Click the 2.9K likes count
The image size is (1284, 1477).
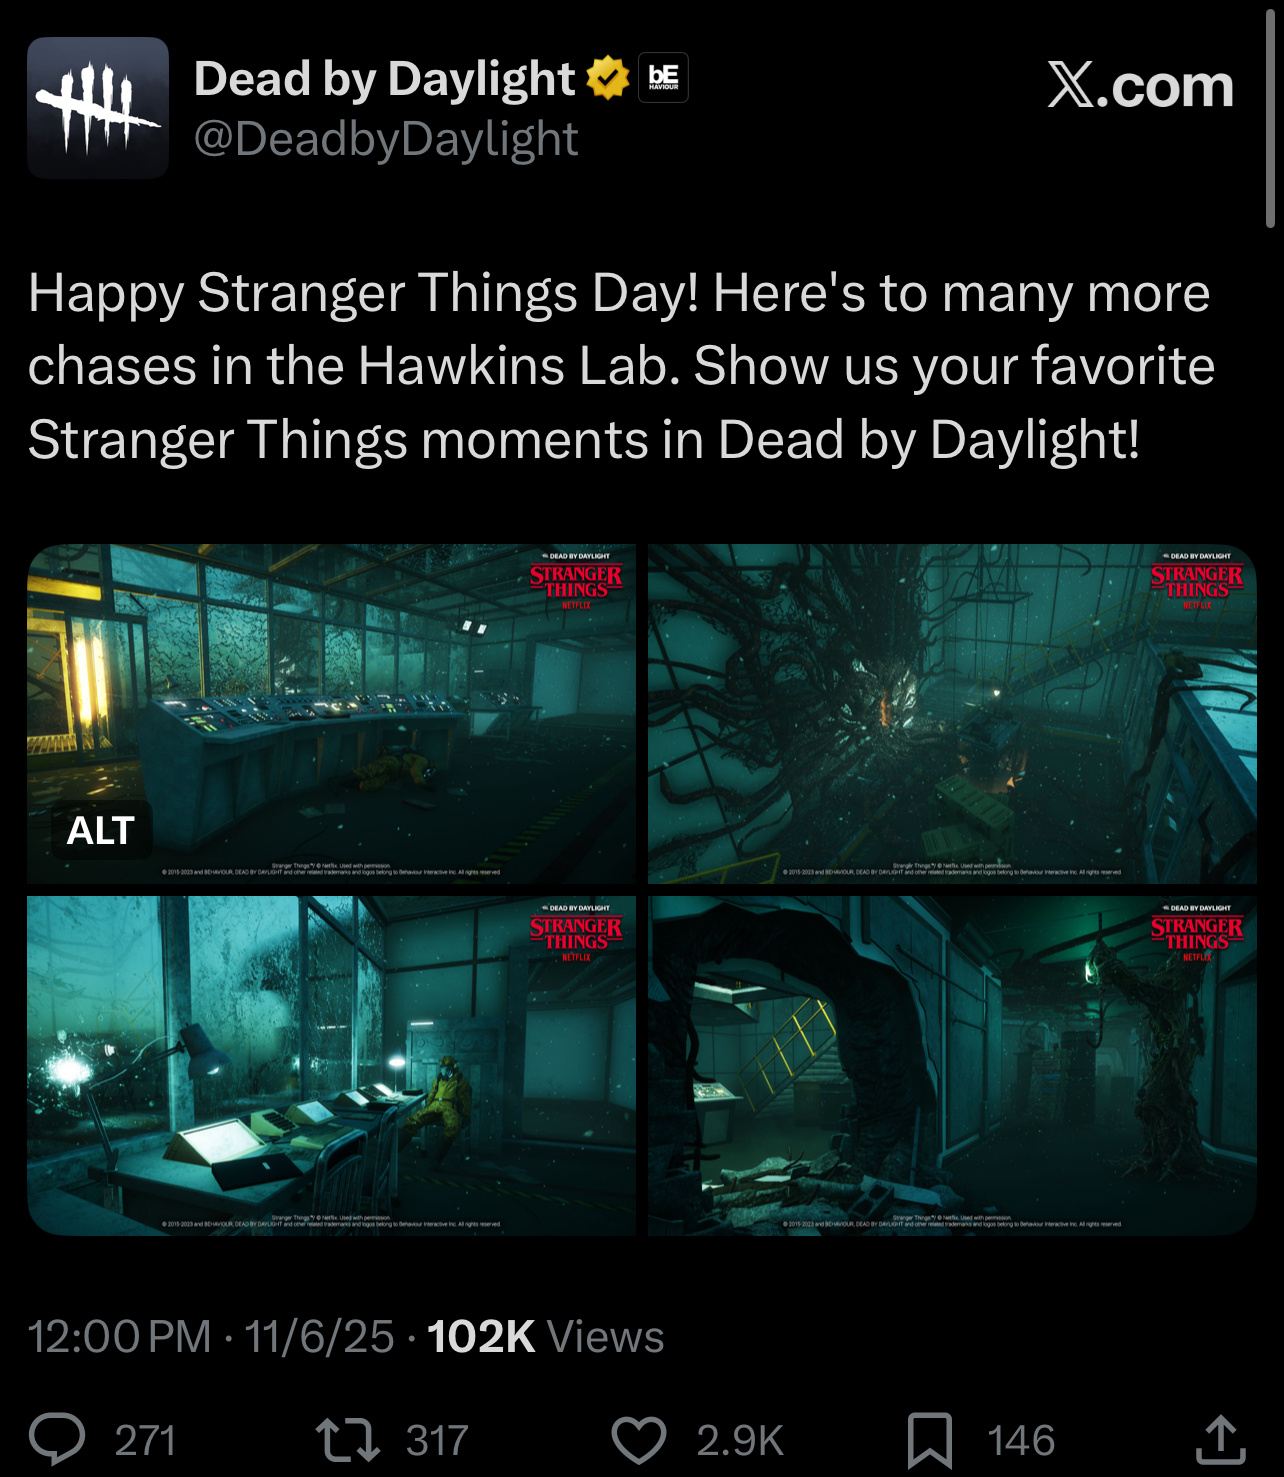740,1440
